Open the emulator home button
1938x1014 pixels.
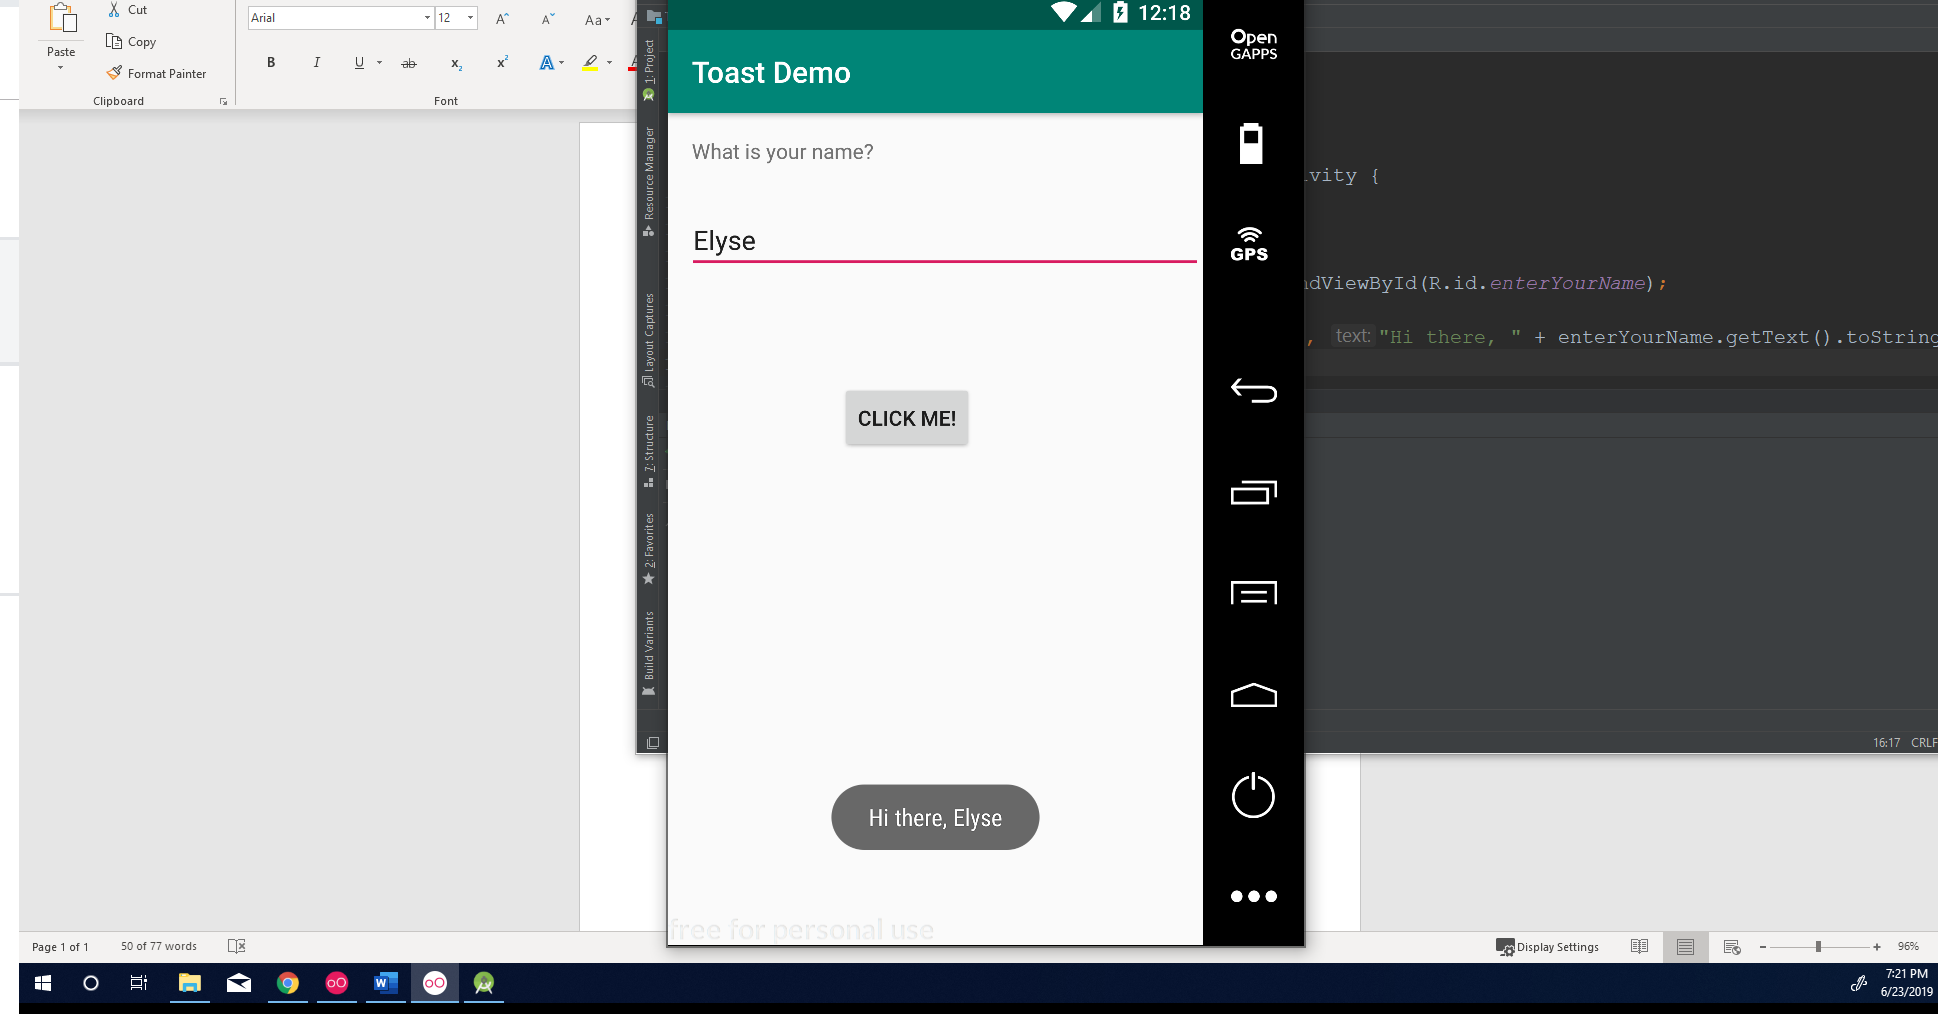pyautogui.click(x=1253, y=695)
